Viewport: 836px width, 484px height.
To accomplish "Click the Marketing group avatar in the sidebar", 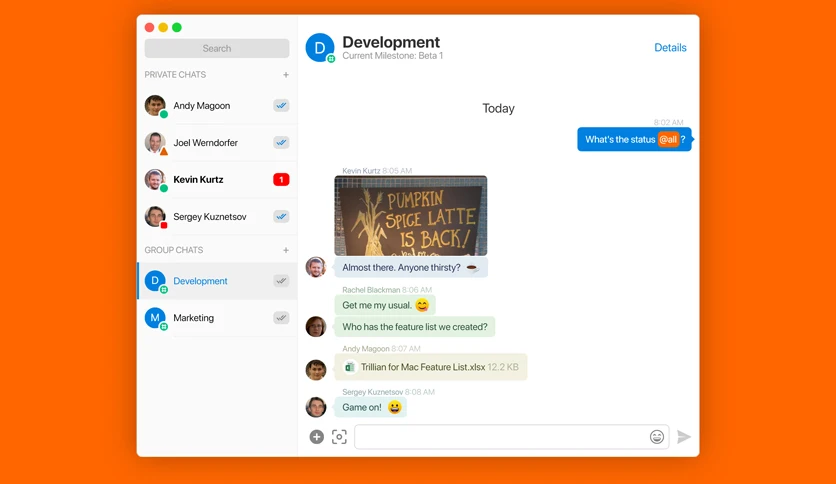I will (155, 318).
